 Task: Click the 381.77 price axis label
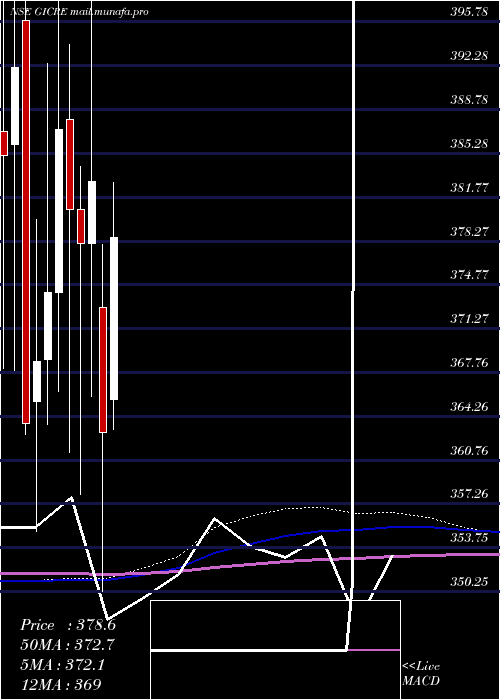469,188
